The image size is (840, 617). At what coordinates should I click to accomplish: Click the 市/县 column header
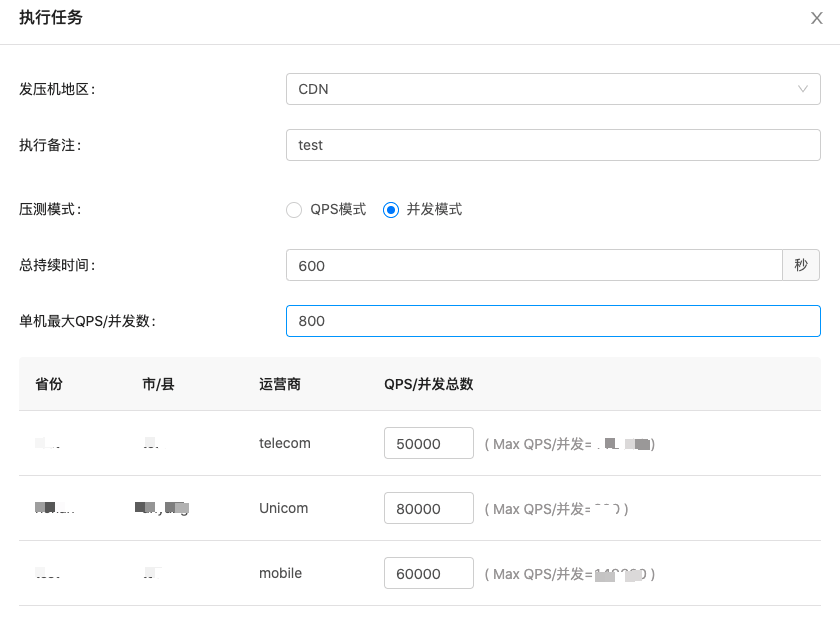[x=158, y=384]
